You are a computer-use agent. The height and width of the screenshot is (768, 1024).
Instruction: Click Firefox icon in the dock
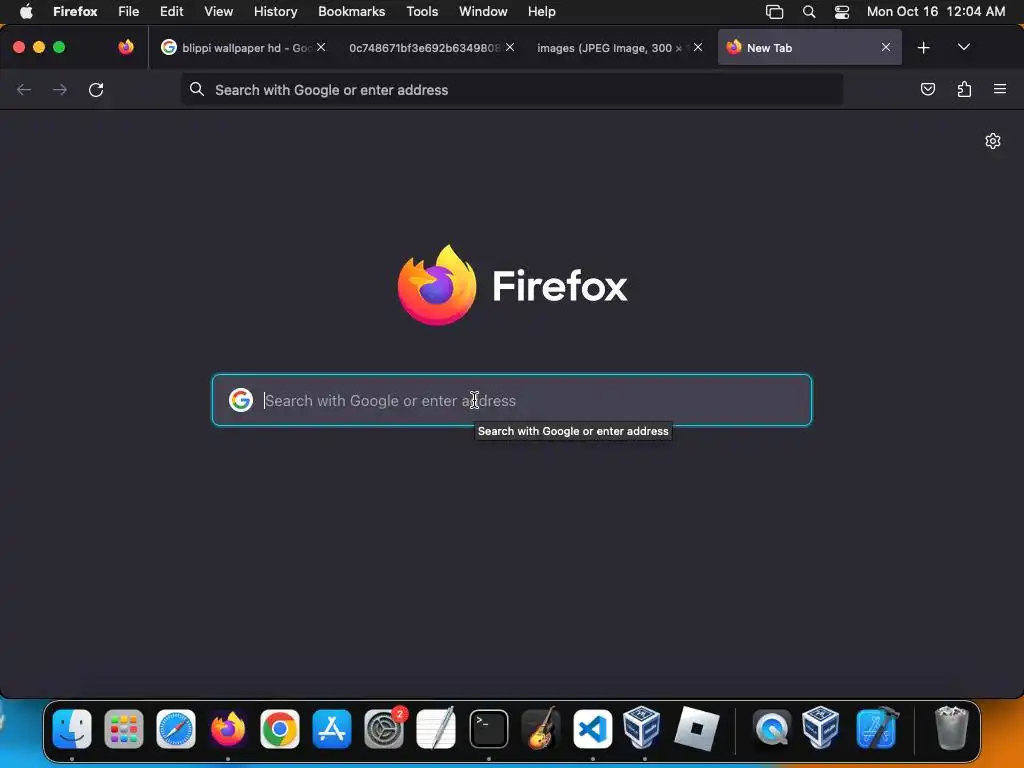tap(228, 729)
